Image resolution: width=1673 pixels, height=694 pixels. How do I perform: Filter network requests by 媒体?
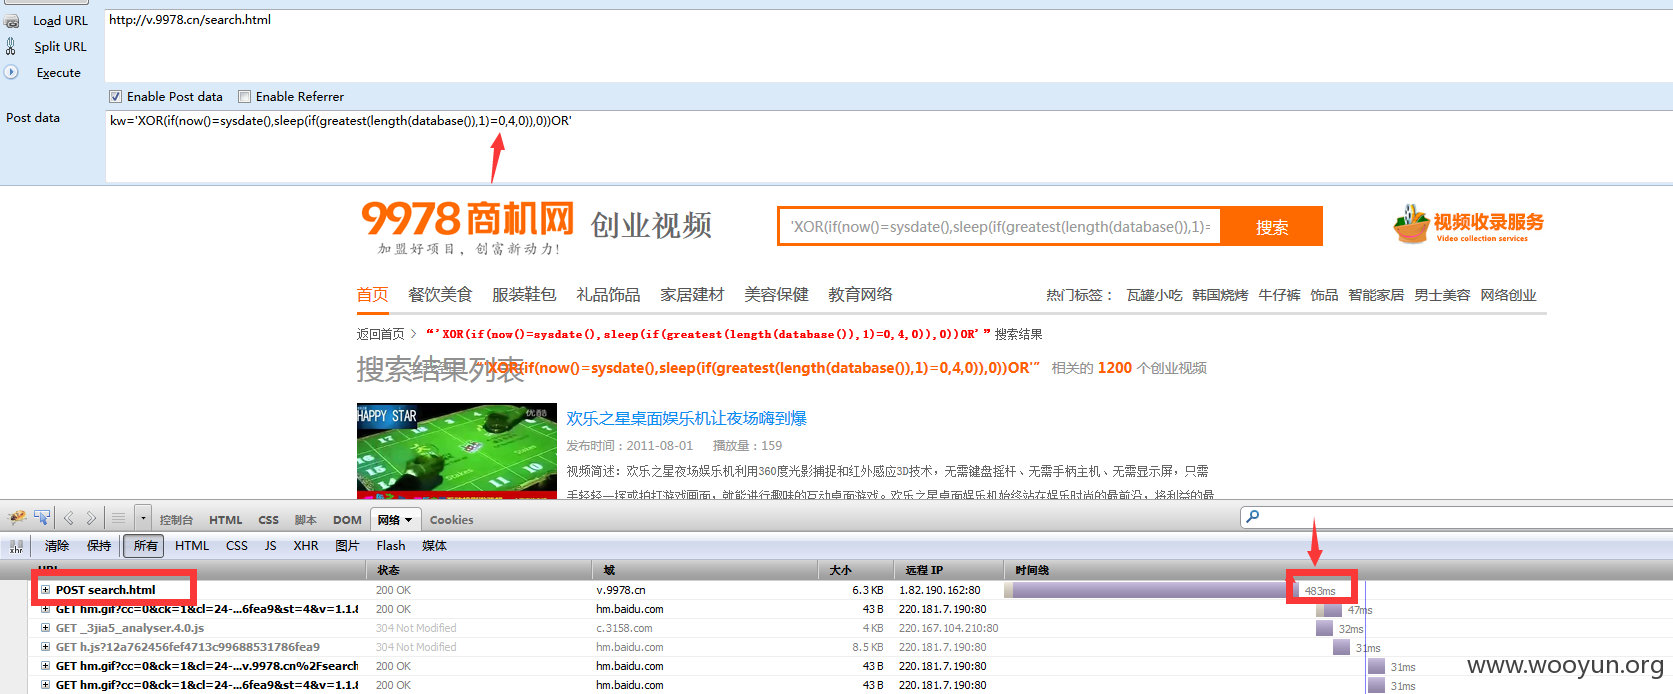[x=435, y=546]
